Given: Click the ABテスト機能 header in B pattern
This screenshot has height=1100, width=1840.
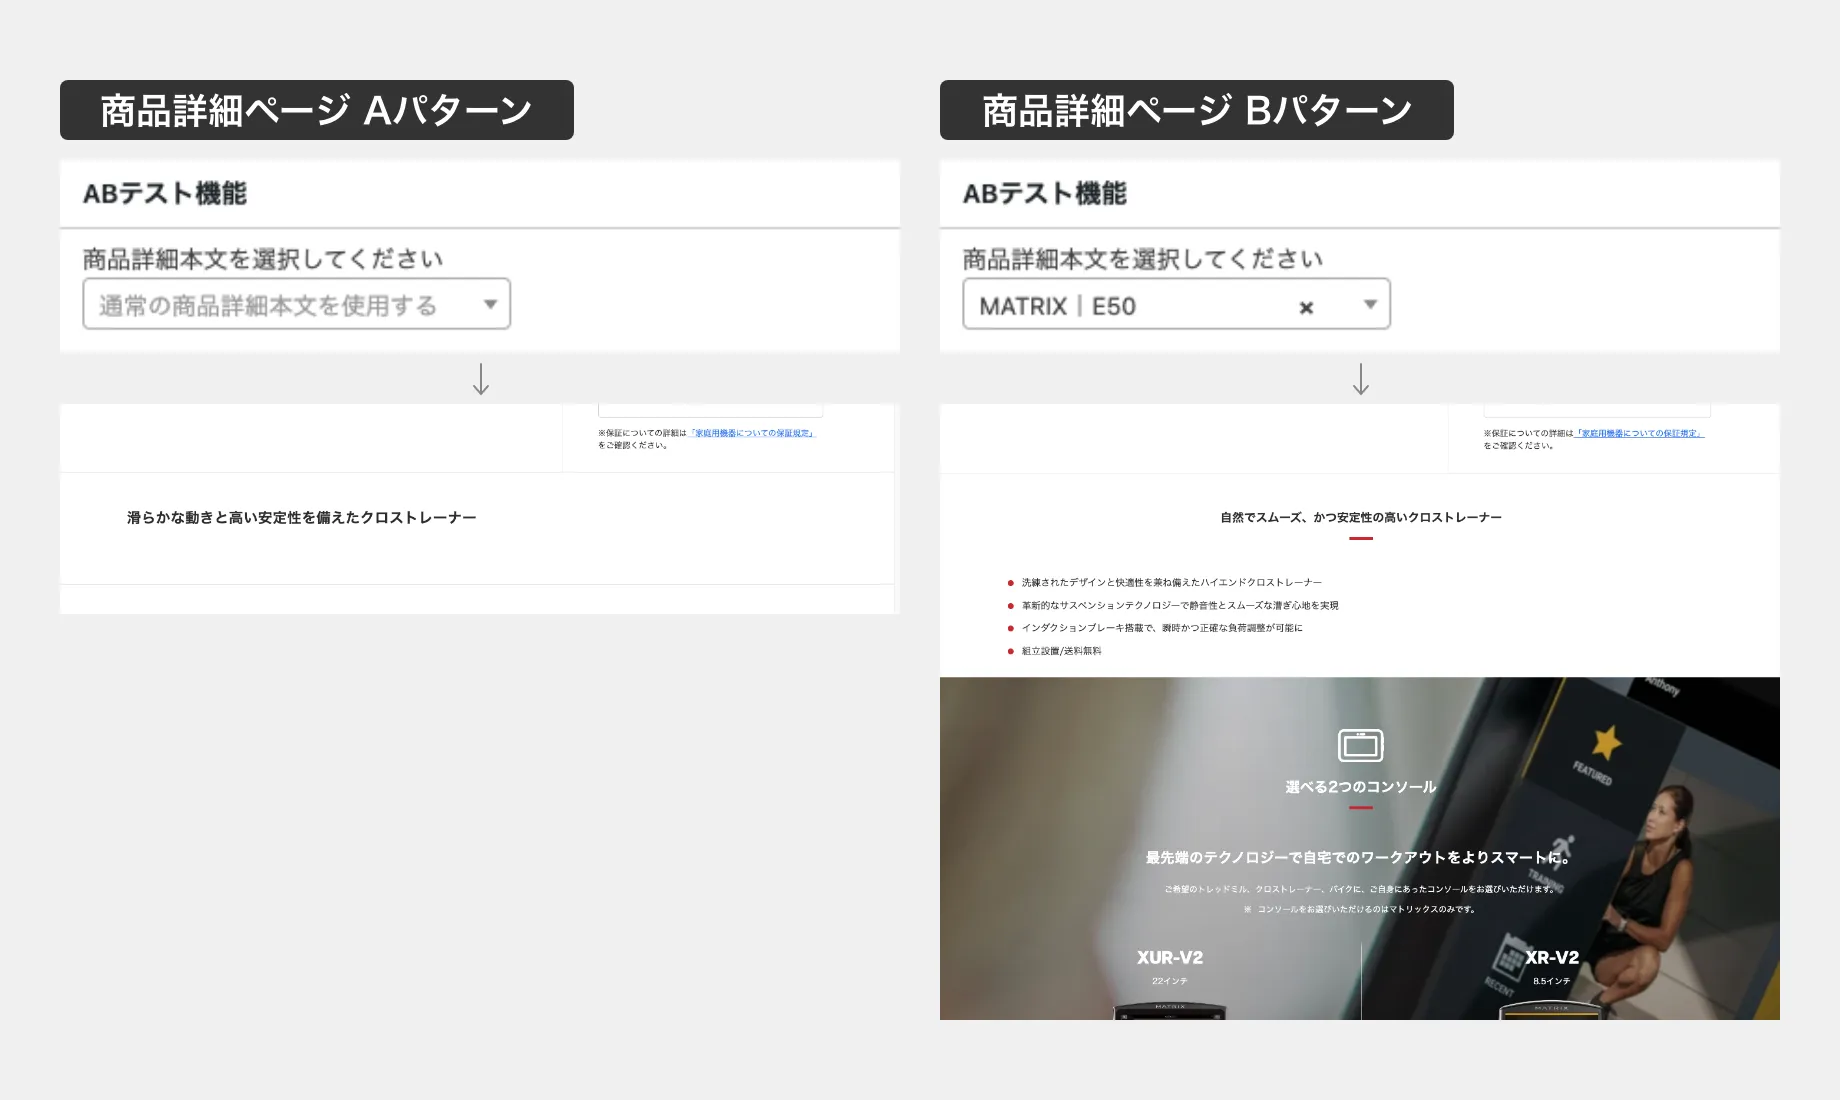Looking at the screenshot, I should 1045,193.
